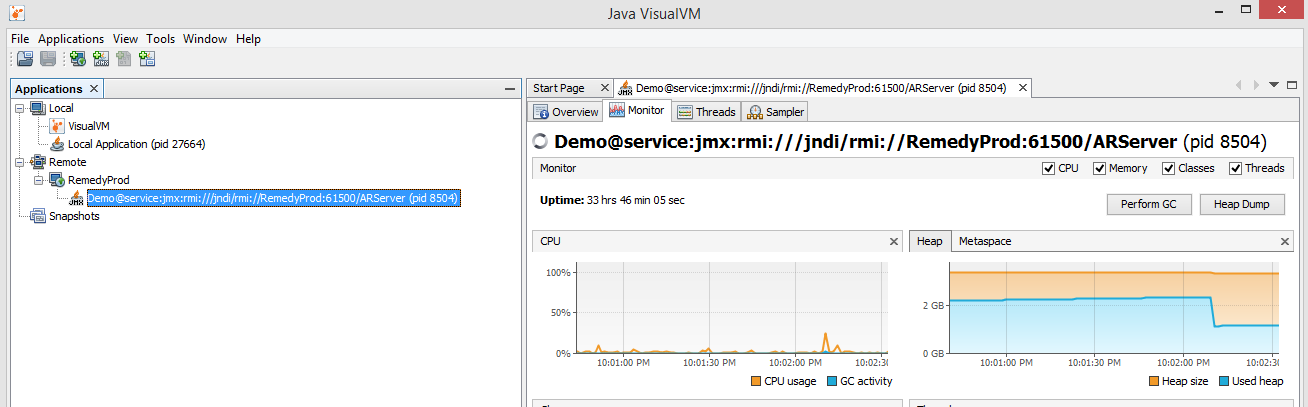Click the Java VisualVM logo in title bar

click(18, 14)
